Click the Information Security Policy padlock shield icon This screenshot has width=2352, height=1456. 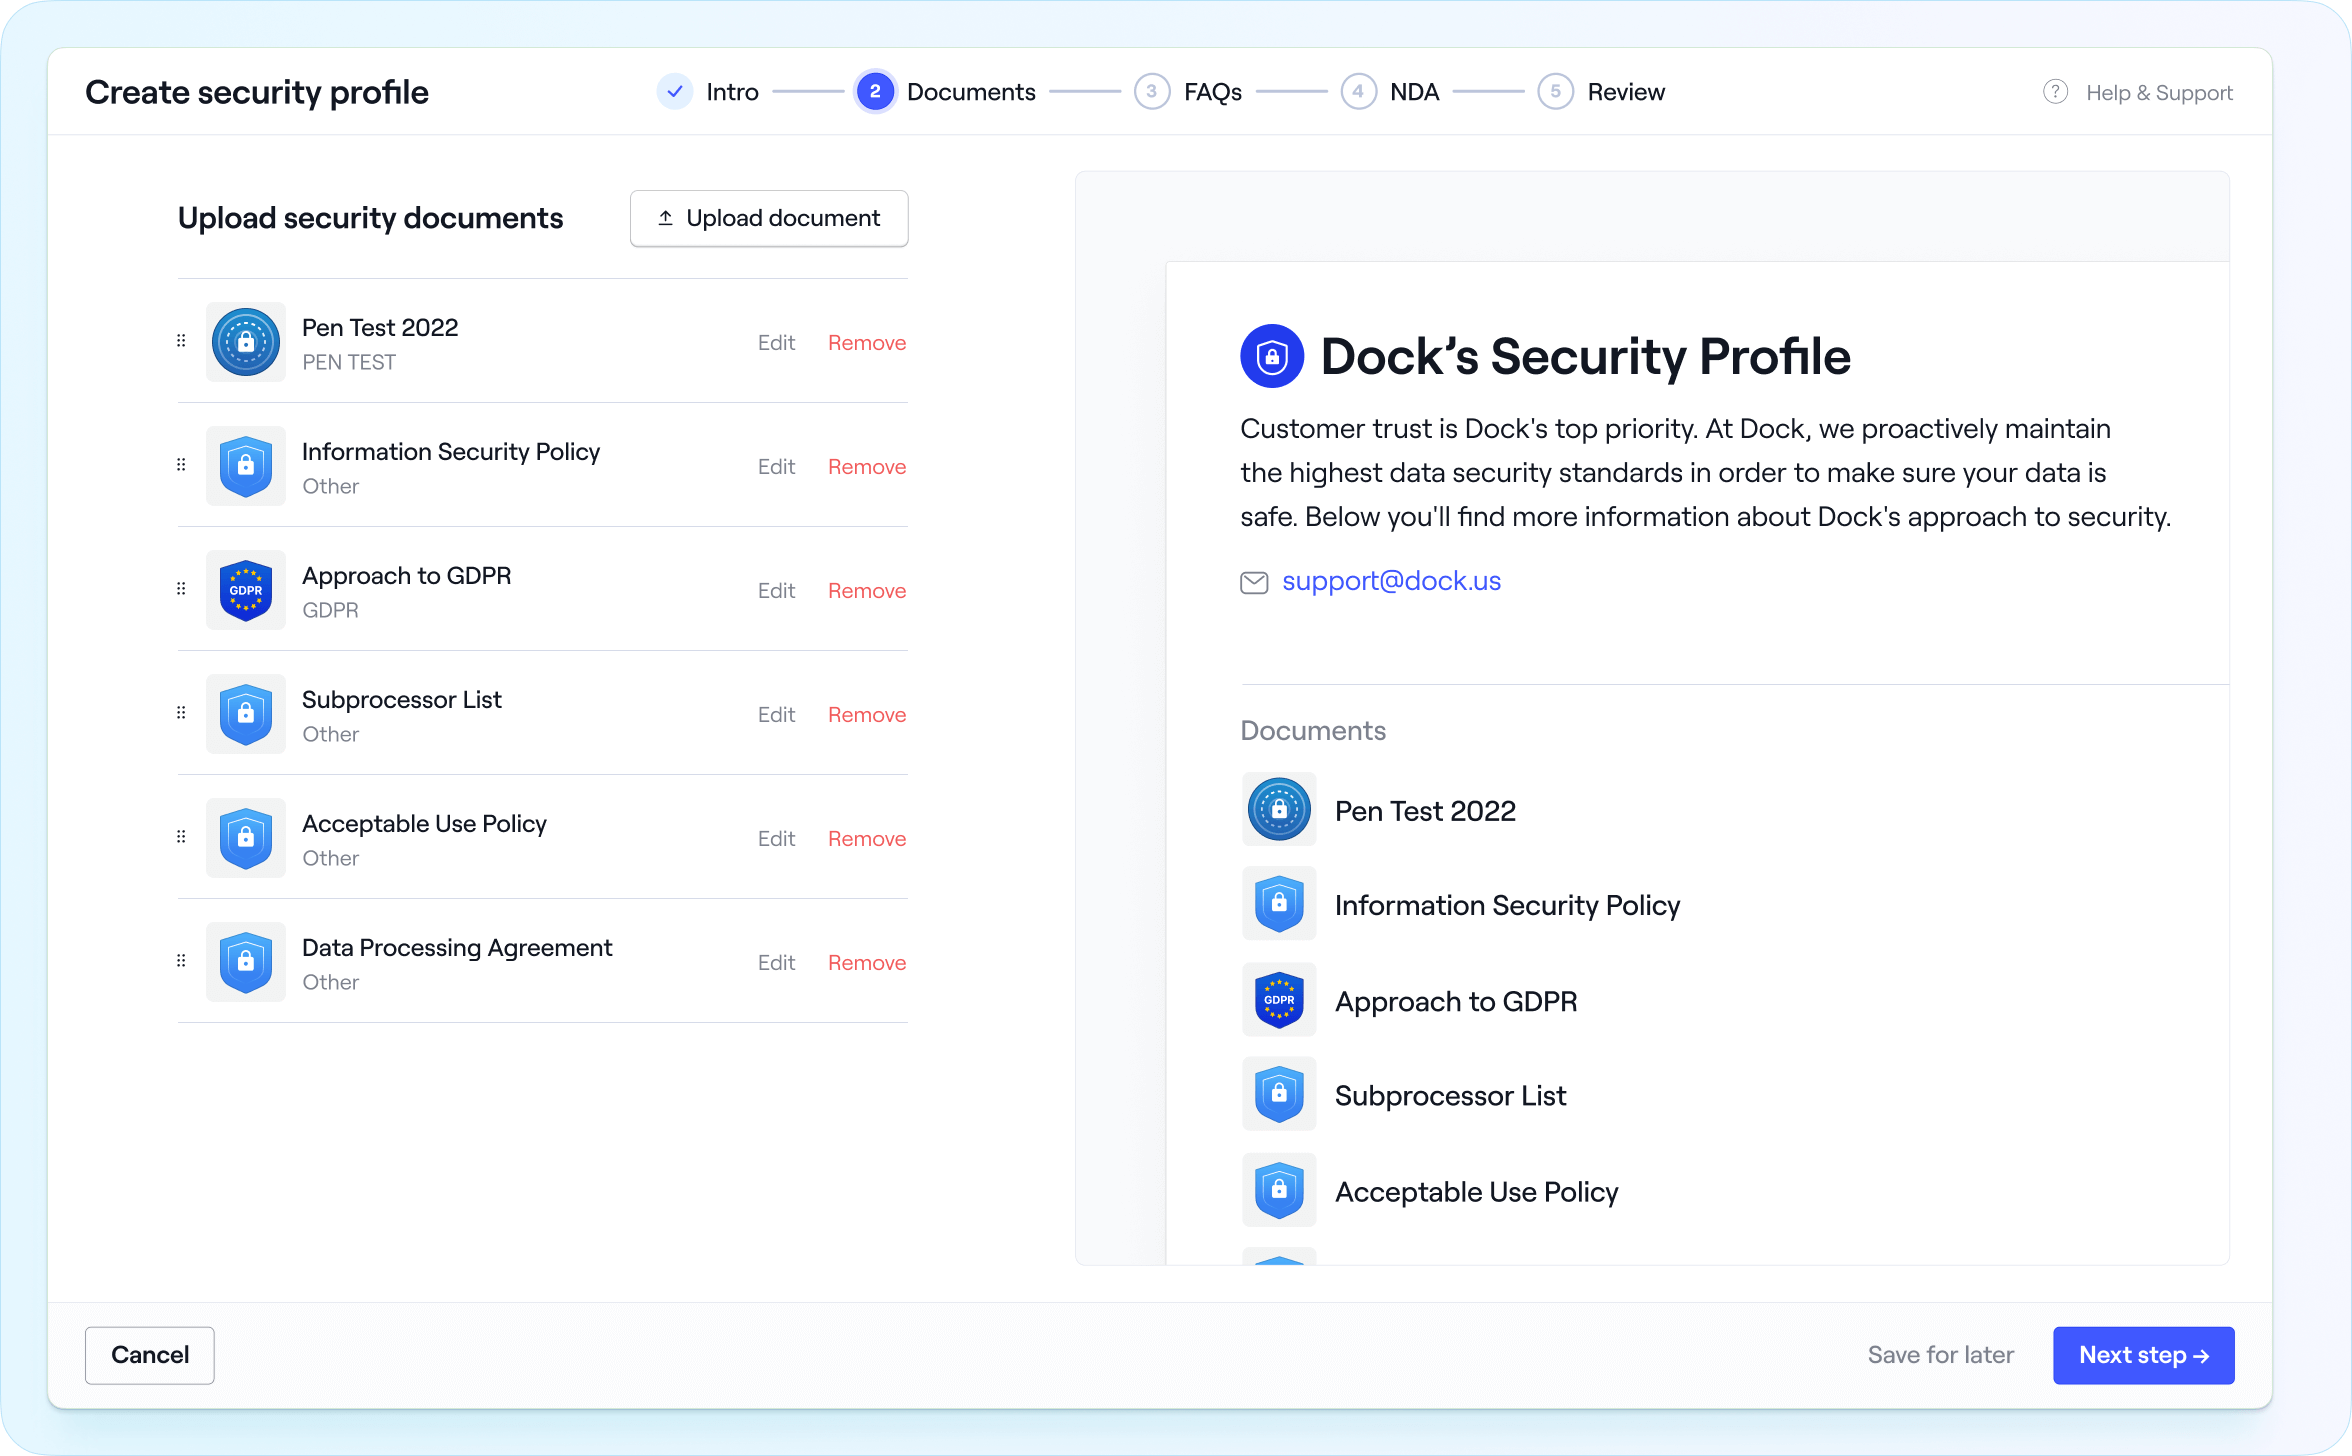[x=245, y=465]
